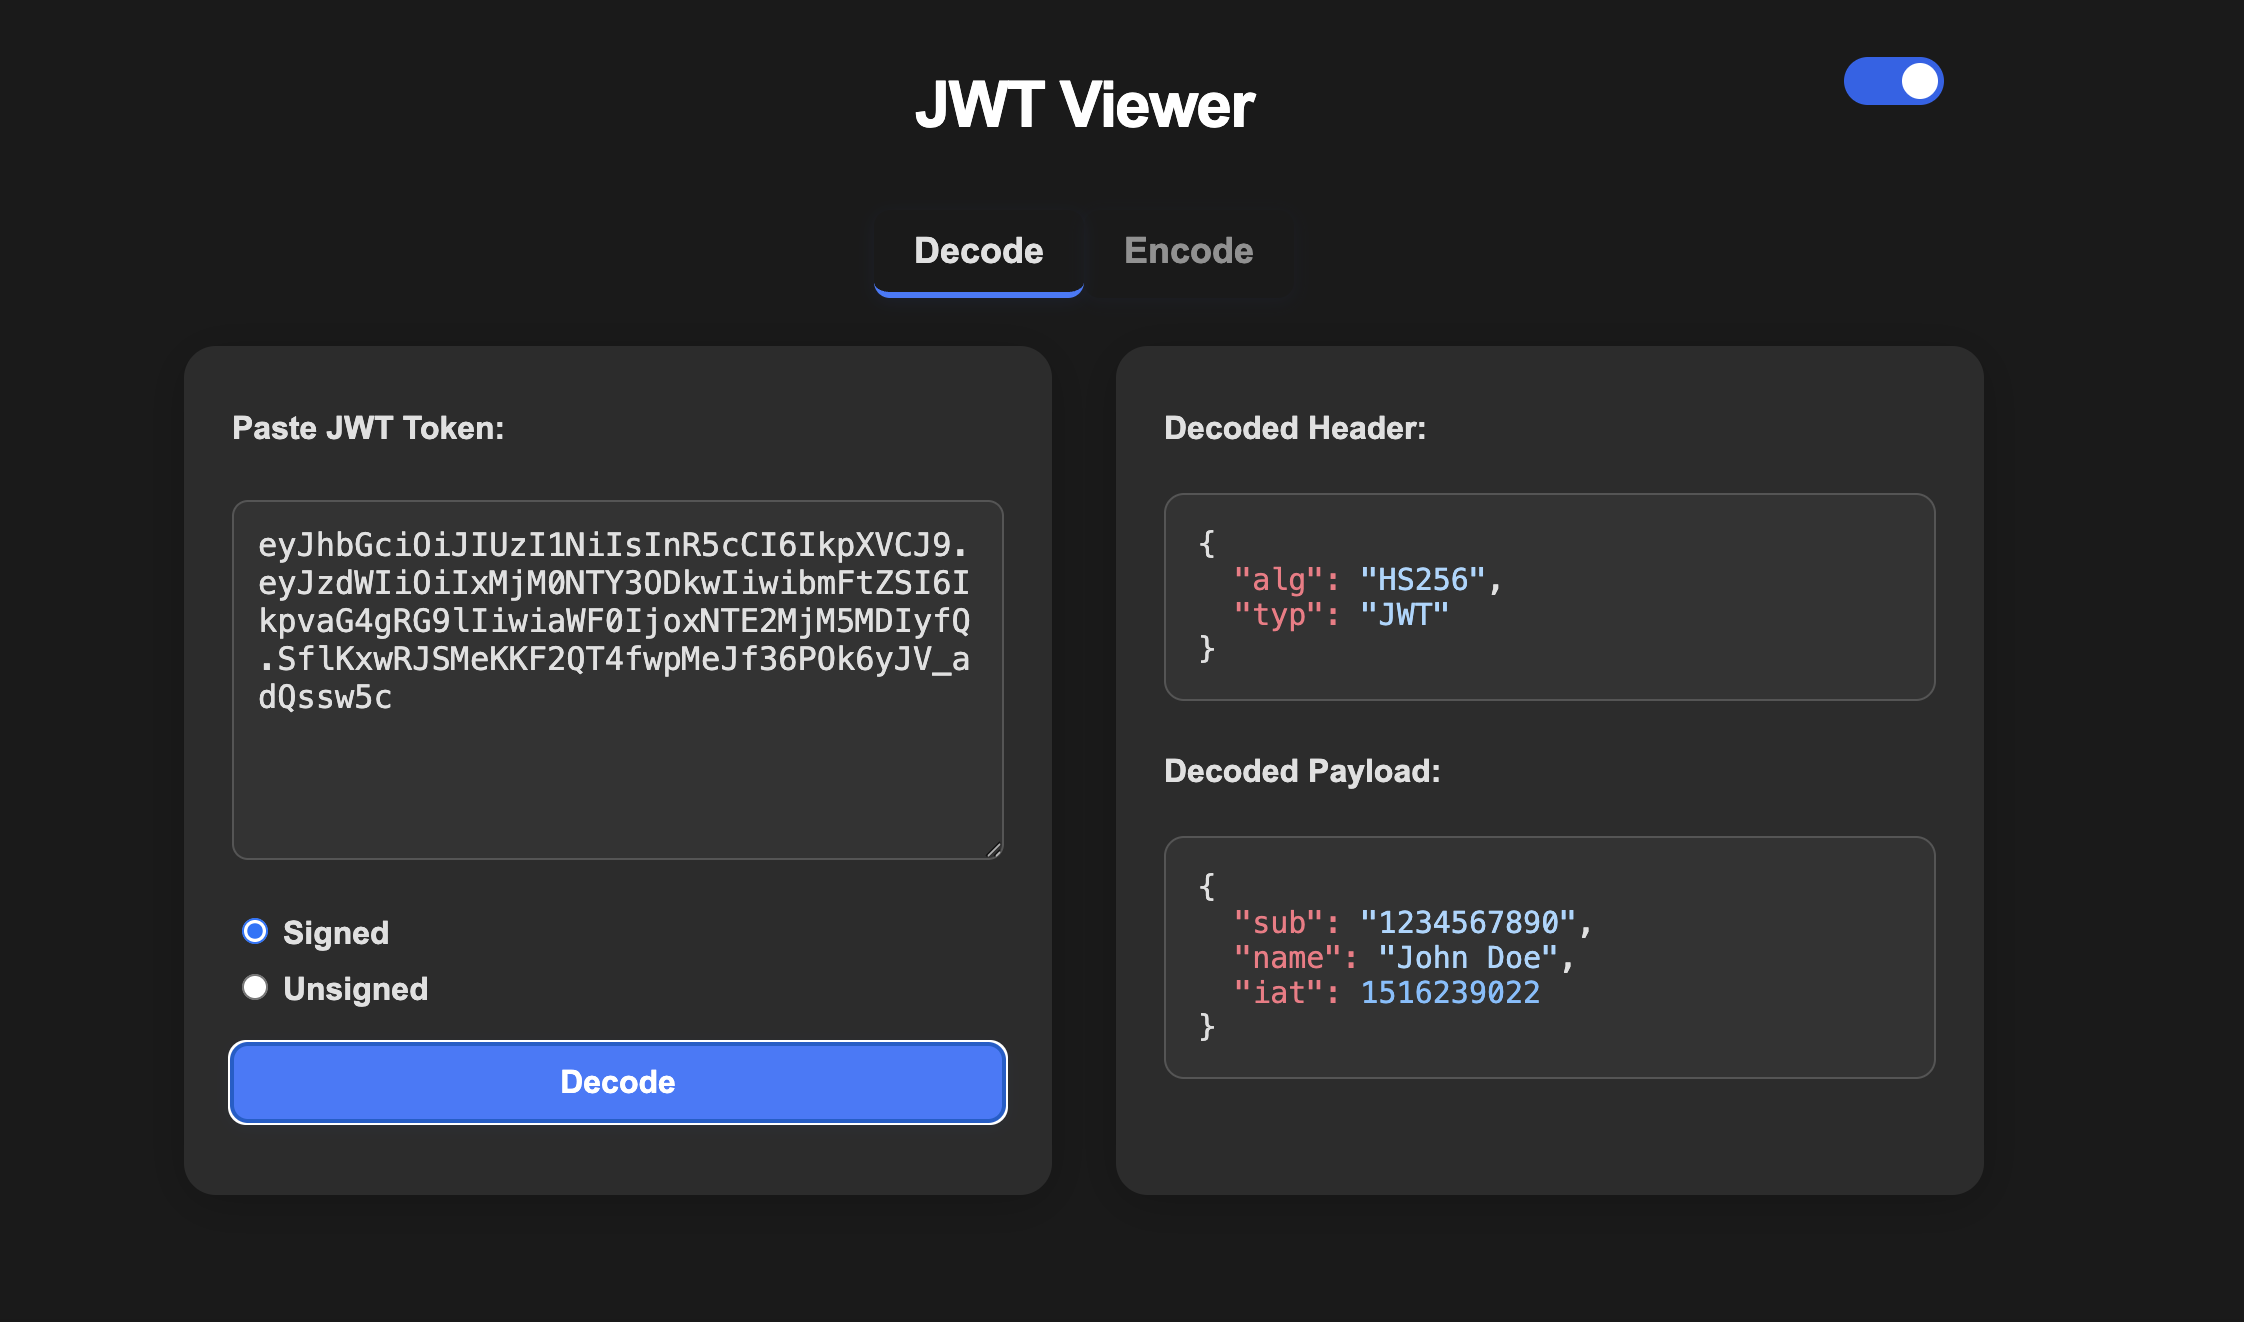Click the closing brace of decoded header
This screenshot has height=1322, width=2244.
(x=1207, y=649)
